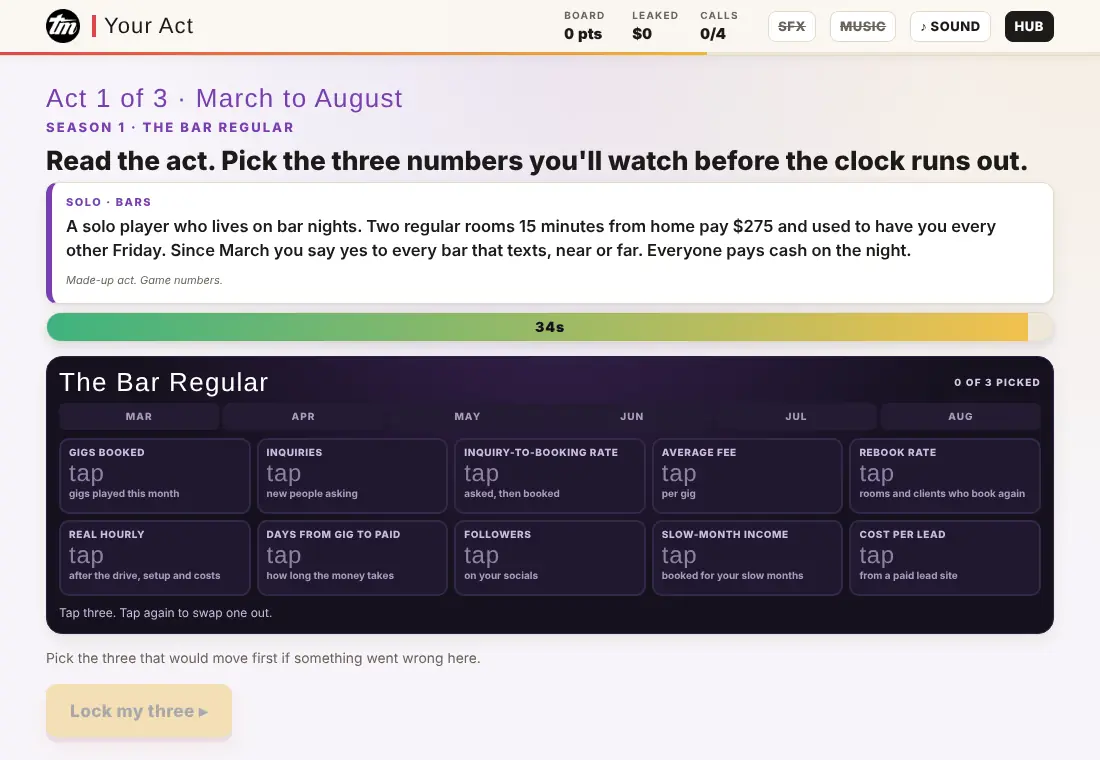
Task: Select the MAR month column
Action: coord(139,416)
